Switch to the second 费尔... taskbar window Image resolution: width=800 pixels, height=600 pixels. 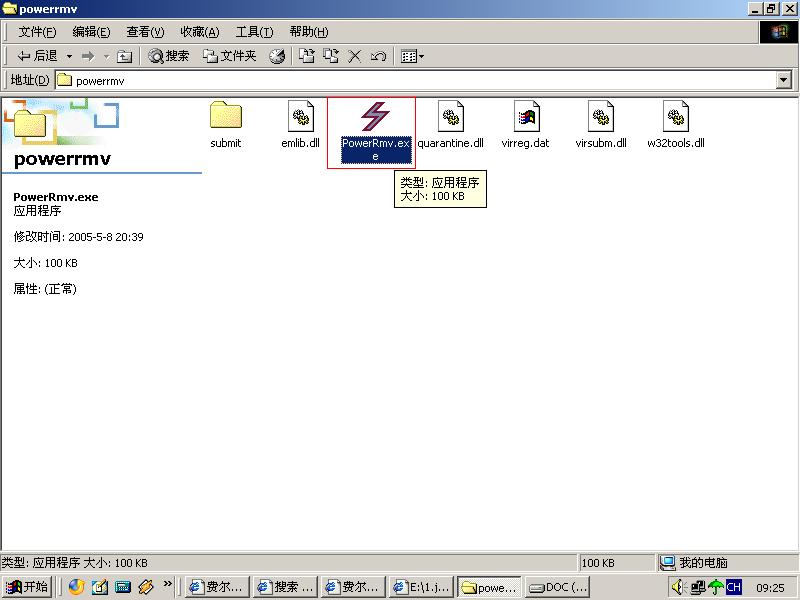(x=353, y=587)
